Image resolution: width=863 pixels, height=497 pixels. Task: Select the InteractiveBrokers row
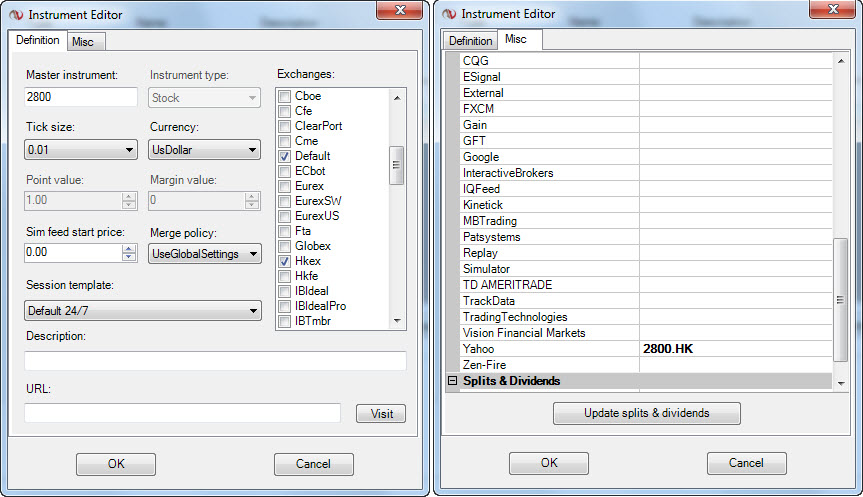[646, 173]
